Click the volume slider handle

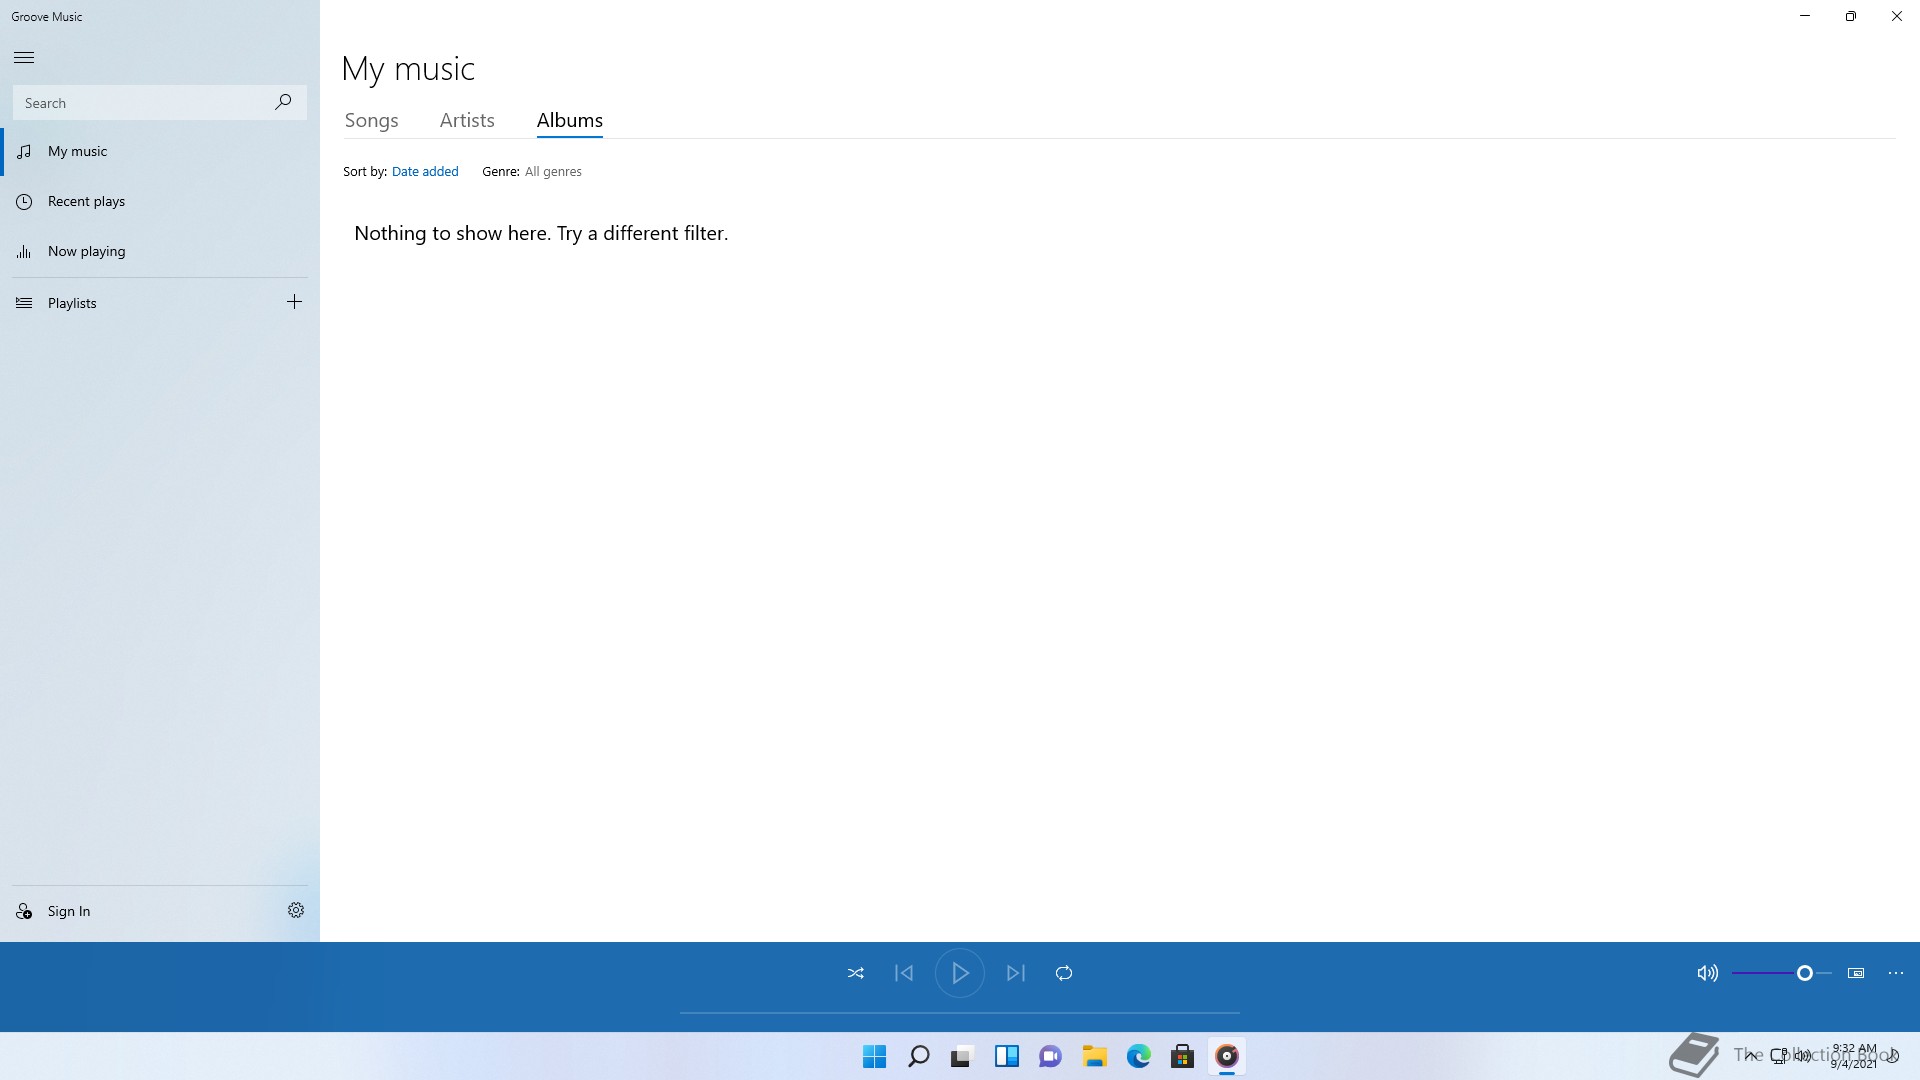point(1805,973)
